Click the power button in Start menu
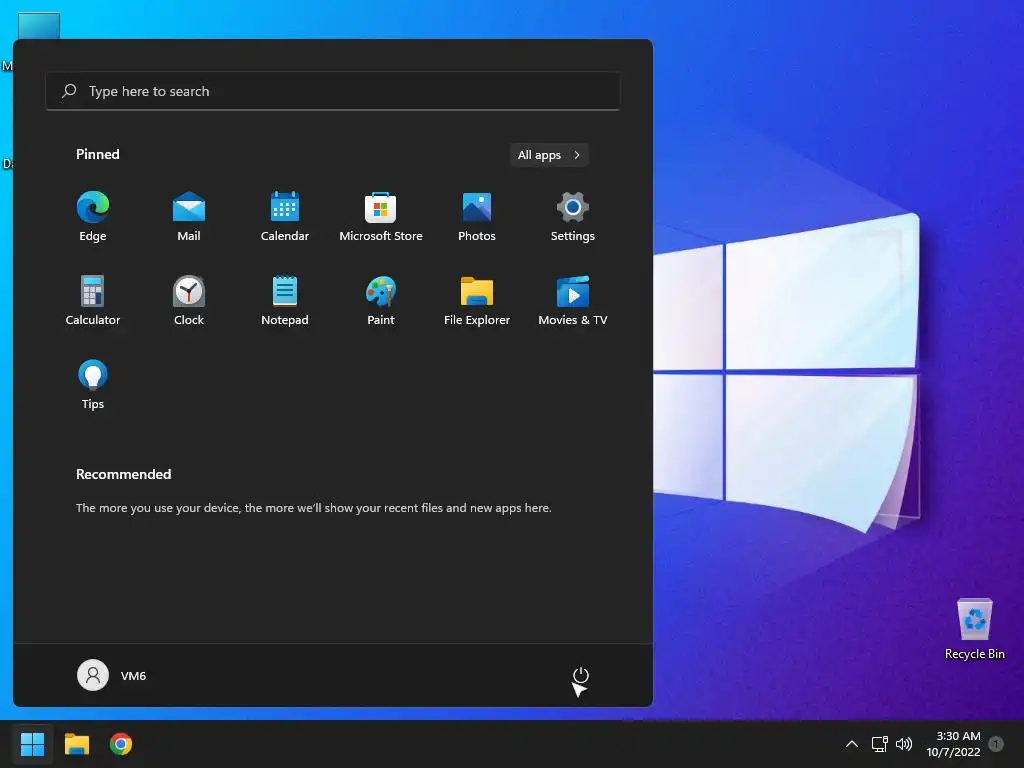This screenshot has width=1024, height=768. point(581,675)
